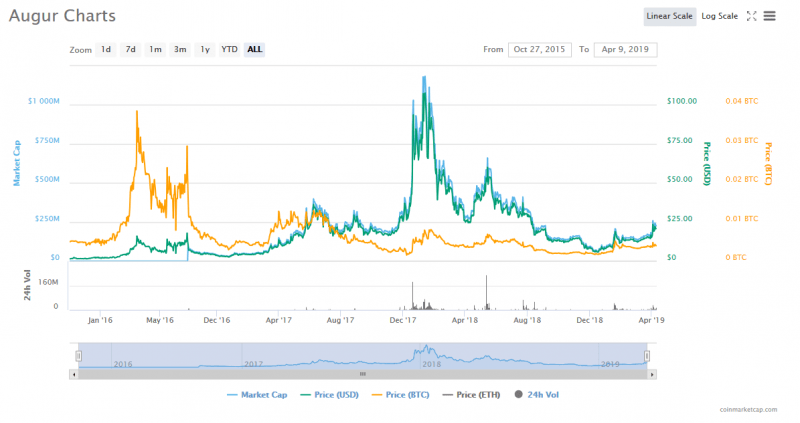Click the navigator scrollbar thumb
This screenshot has height=423, width=800.
point(363,374)
